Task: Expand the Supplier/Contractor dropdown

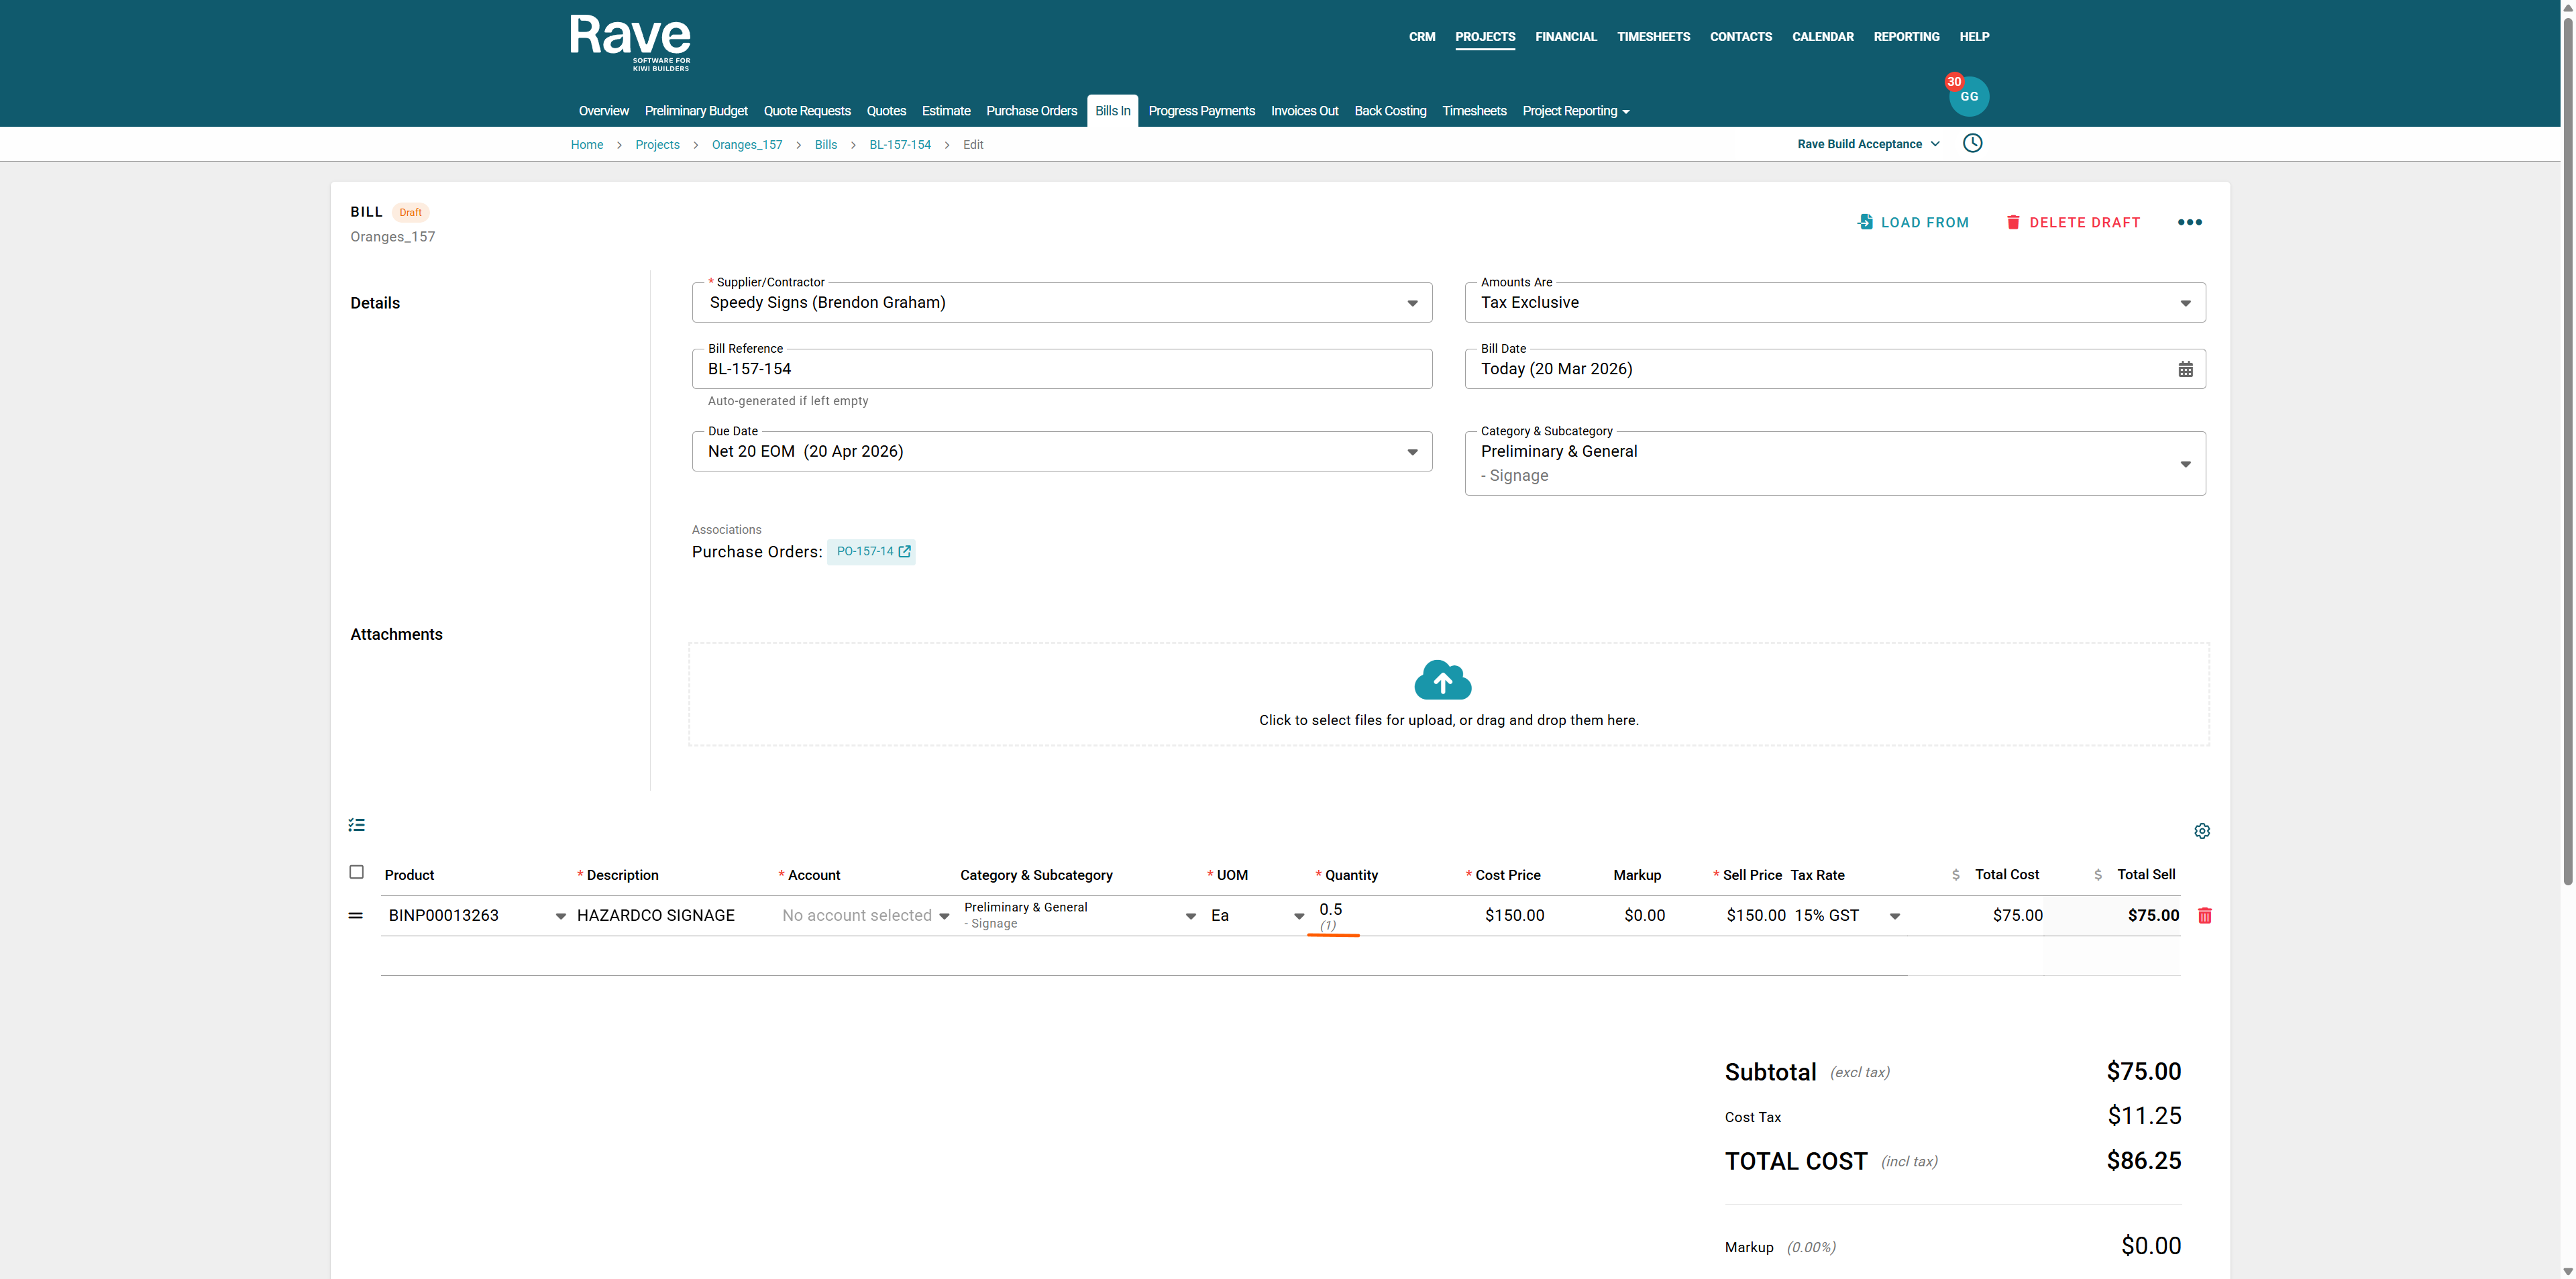Action: pos(1412,303)
